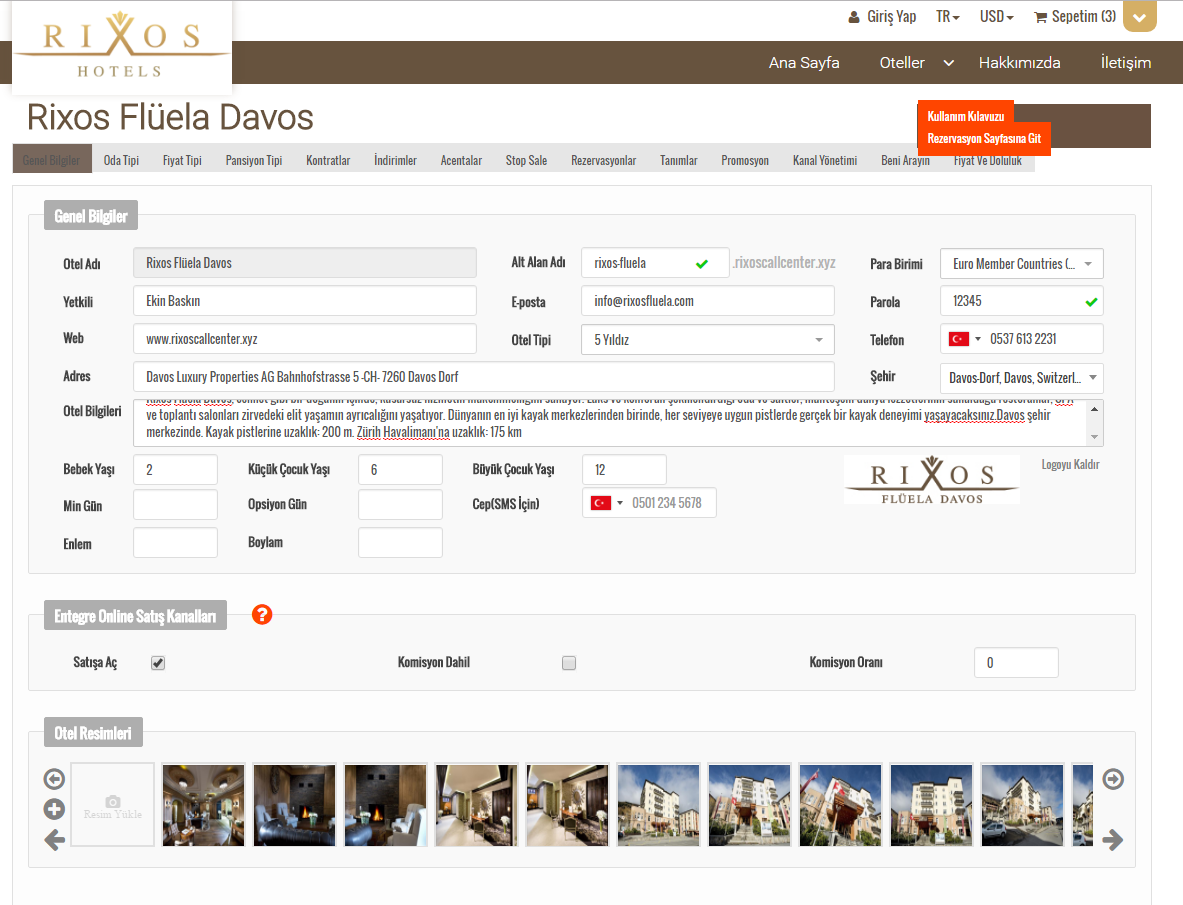
Task: Click the gray right arrow at gallery end
Action: [1113, 839]
